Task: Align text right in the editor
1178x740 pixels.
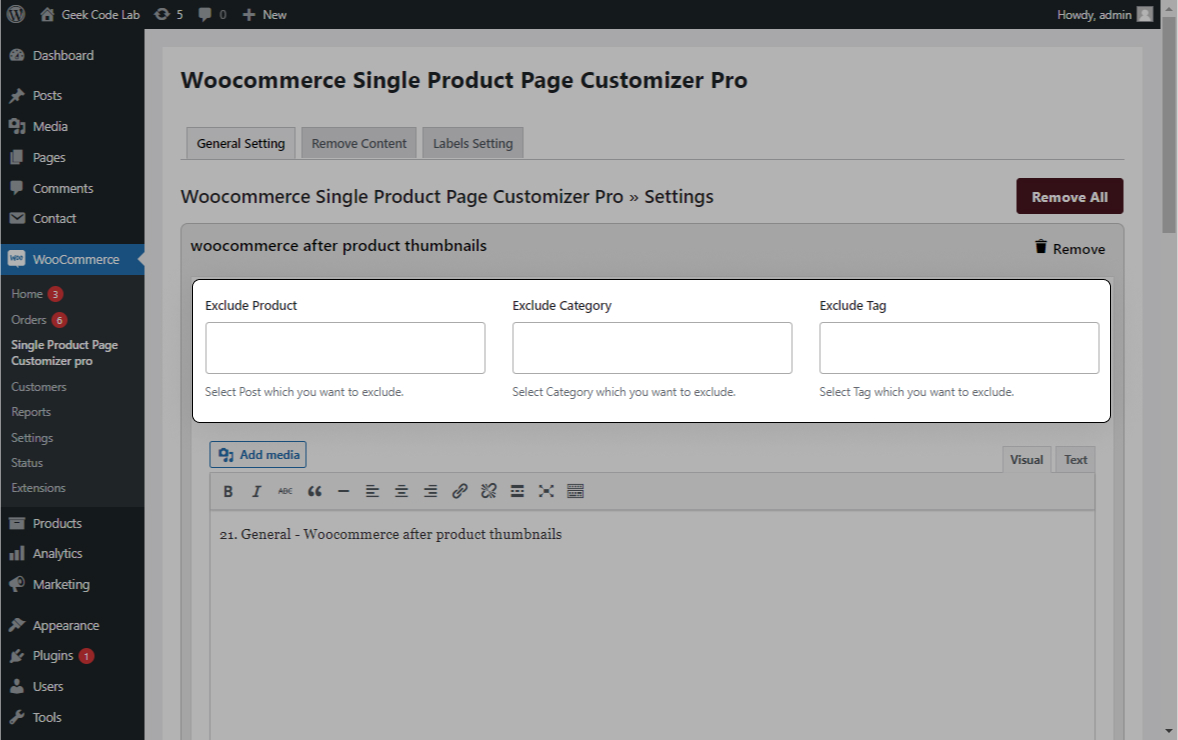Action: (430, 491)
